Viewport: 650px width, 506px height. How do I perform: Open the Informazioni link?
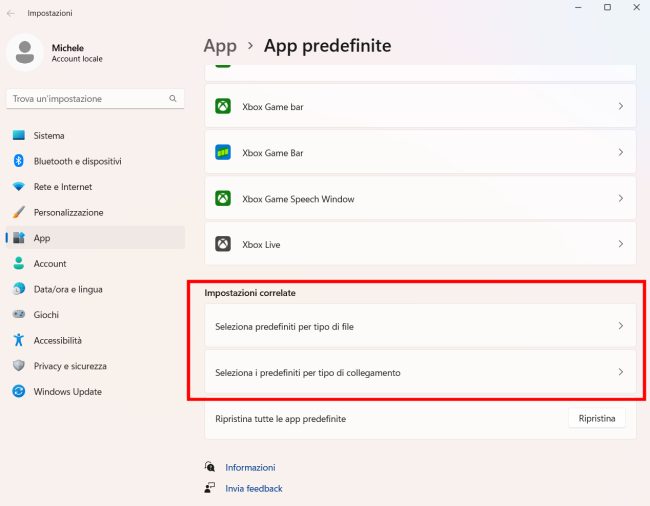[x=250, y=467]
